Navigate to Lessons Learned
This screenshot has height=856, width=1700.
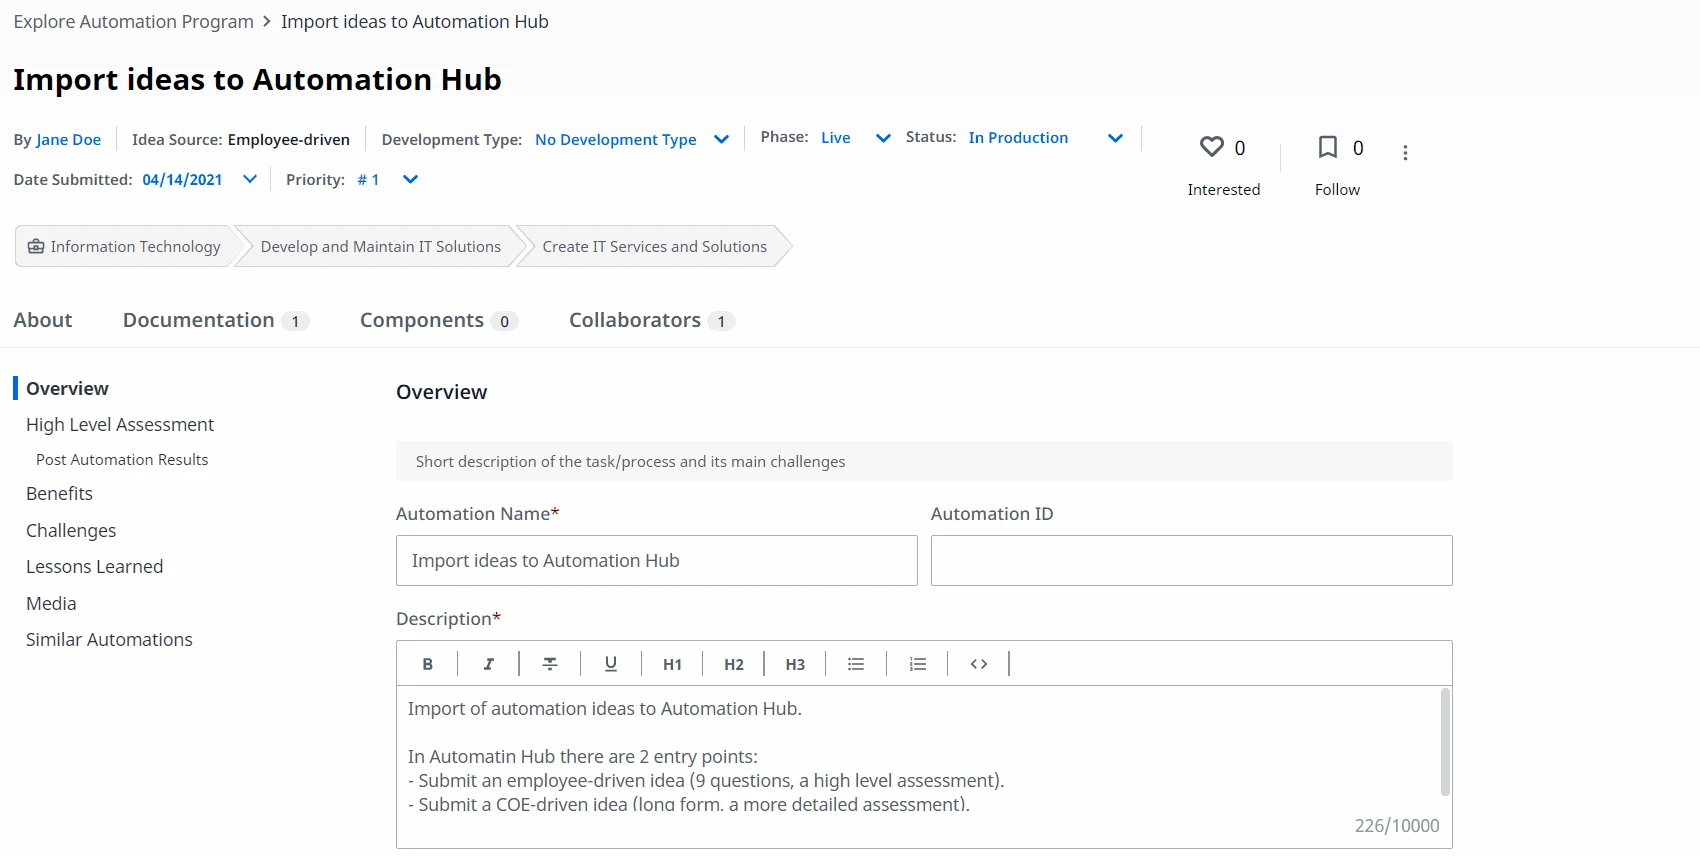(94, 567)
